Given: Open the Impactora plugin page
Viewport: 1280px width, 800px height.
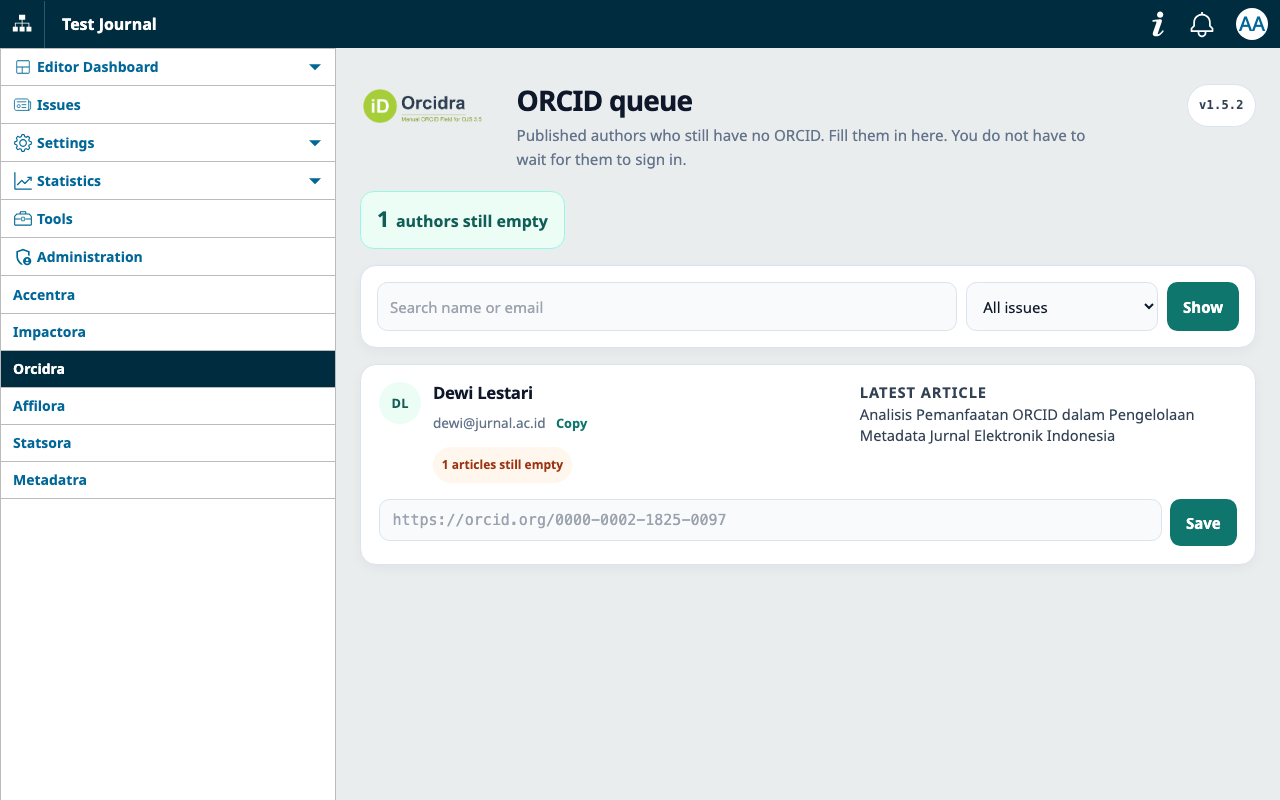Looking at the screenshot, I should pos(168,332).
